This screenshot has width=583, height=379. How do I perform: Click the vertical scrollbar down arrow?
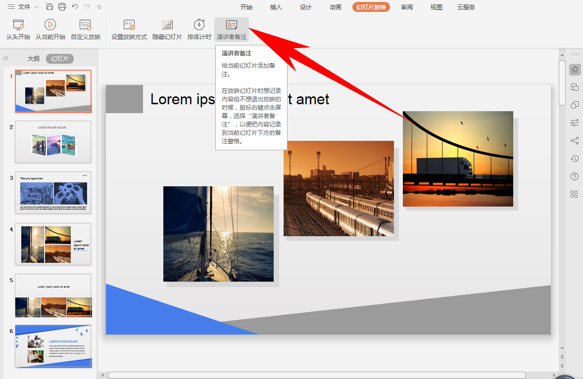coord(562,349)
